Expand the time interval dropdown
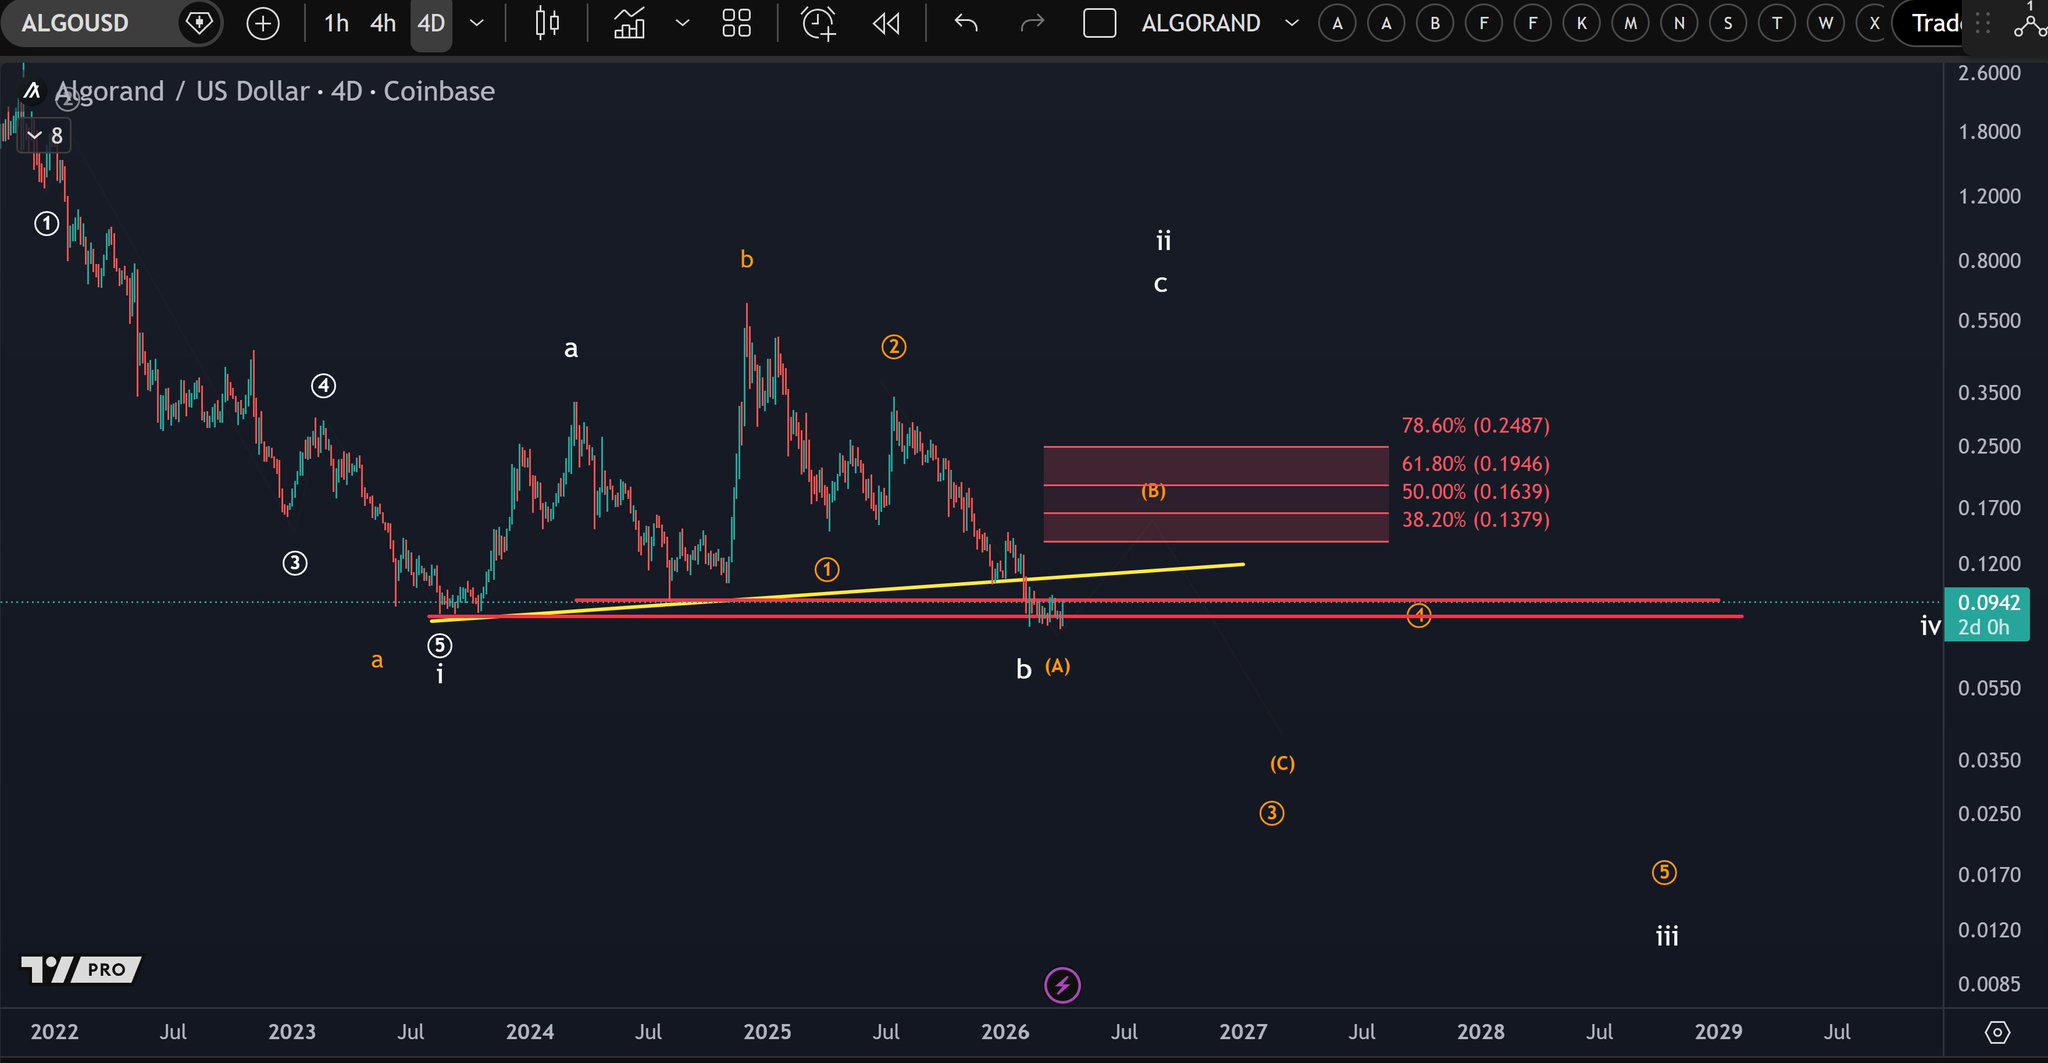This screenshot has width=2048, height=1063. [477, 23]
